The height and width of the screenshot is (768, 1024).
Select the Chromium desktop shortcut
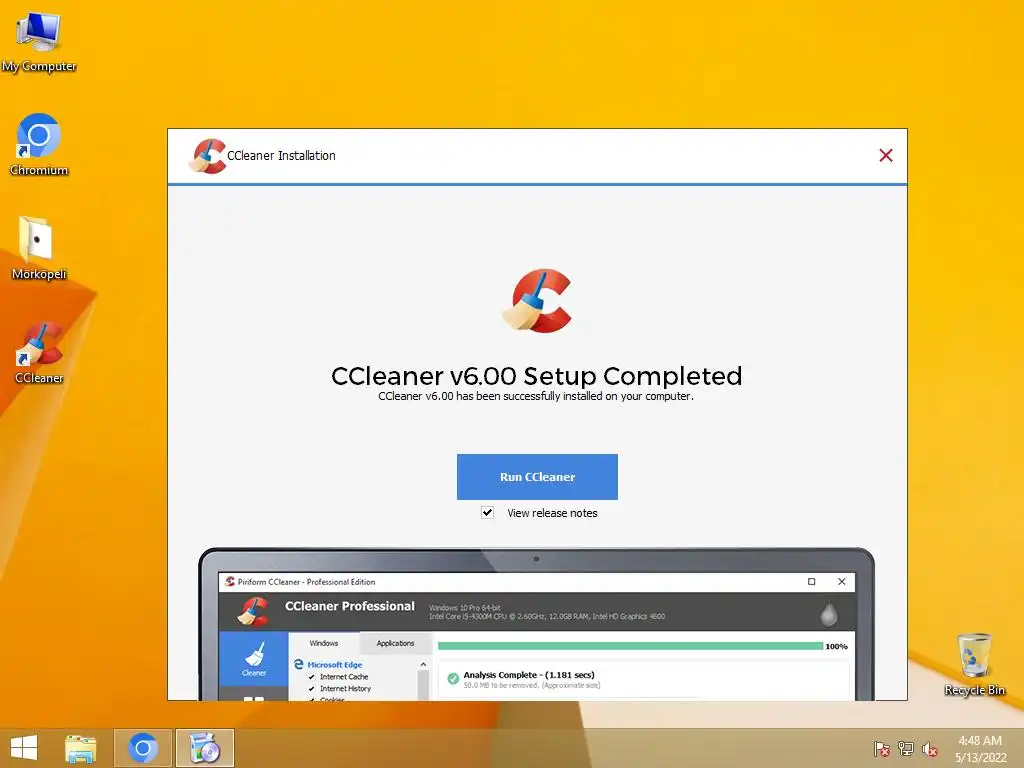click(x=39, y=145)
